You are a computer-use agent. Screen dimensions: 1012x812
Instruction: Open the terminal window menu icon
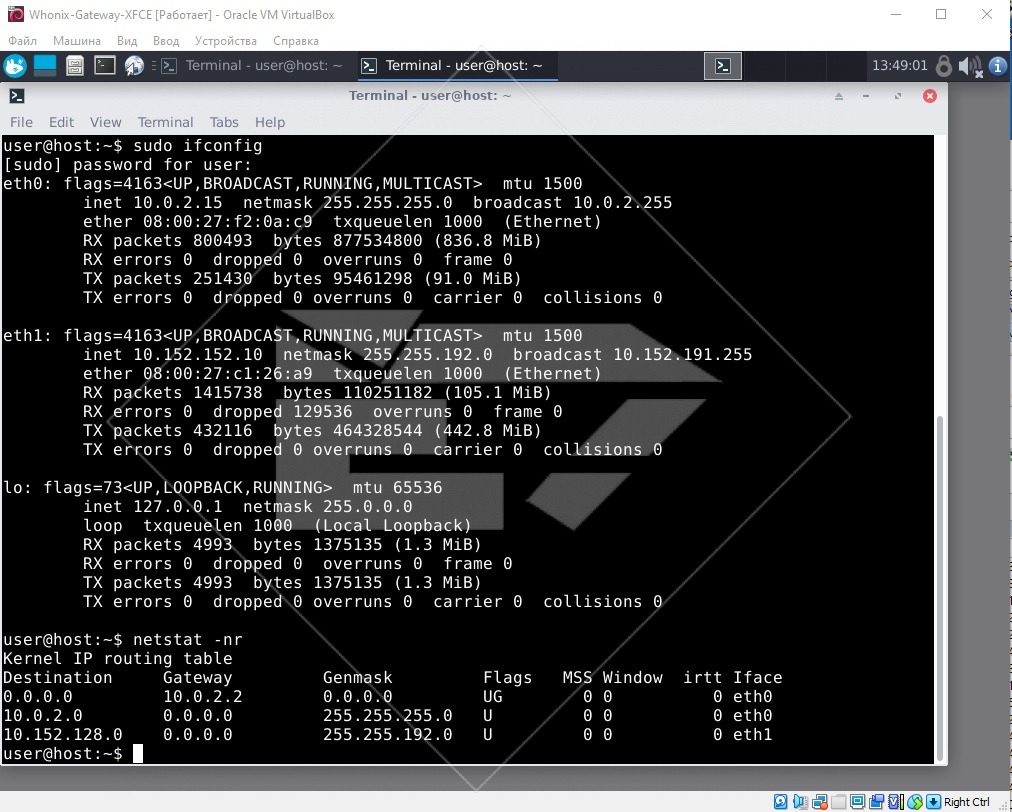pos(17,96)
